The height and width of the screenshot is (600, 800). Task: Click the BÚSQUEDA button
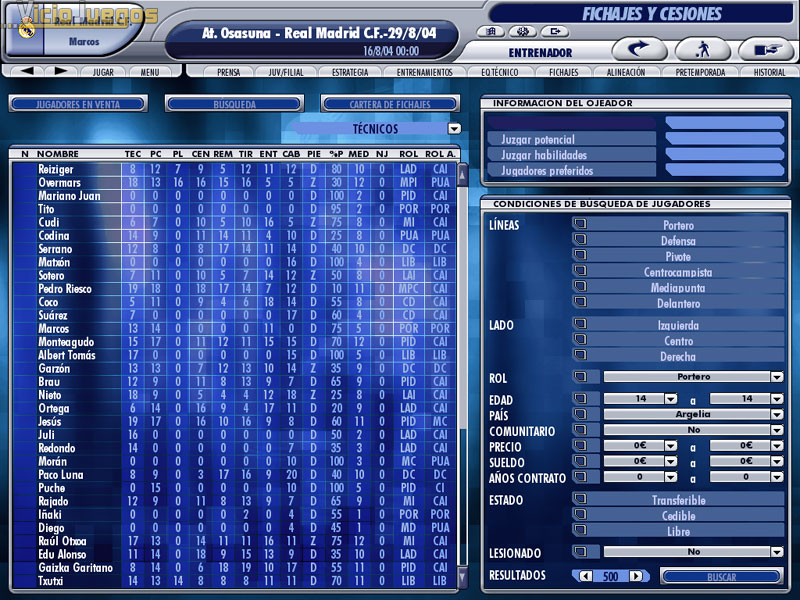click(234, 104)
